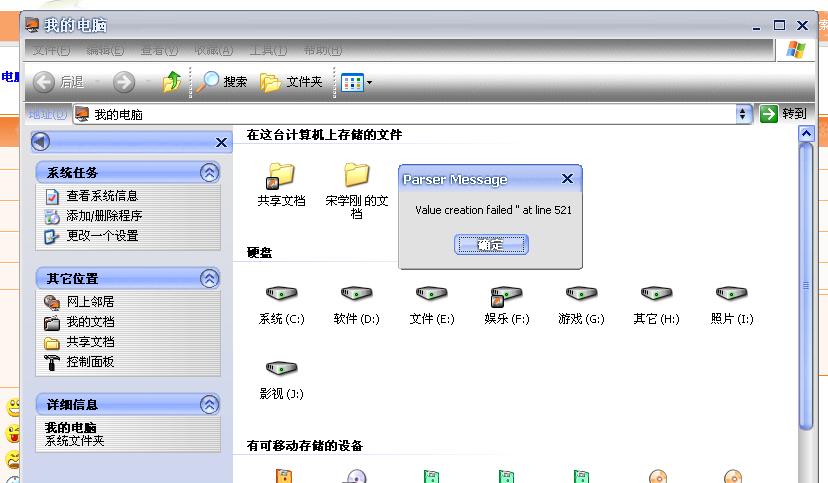Click the Forward arrow toolbar icon
Viewport: 828px width, 483px height.
124,82
